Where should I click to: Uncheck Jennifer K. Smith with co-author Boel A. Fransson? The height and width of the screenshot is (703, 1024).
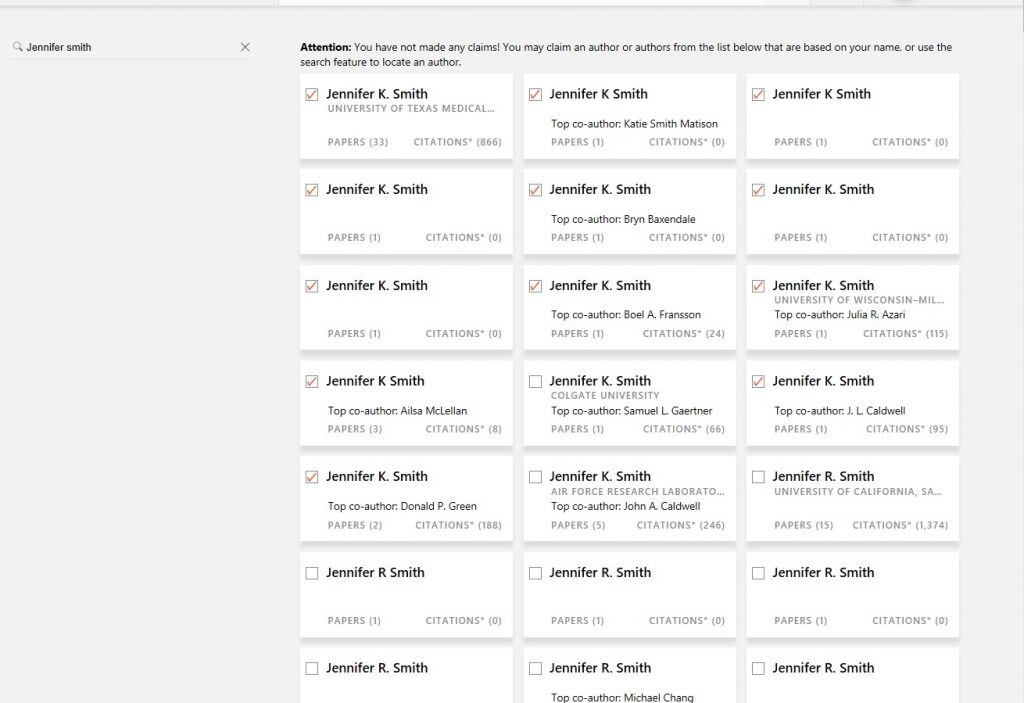(x=535, y=286)
